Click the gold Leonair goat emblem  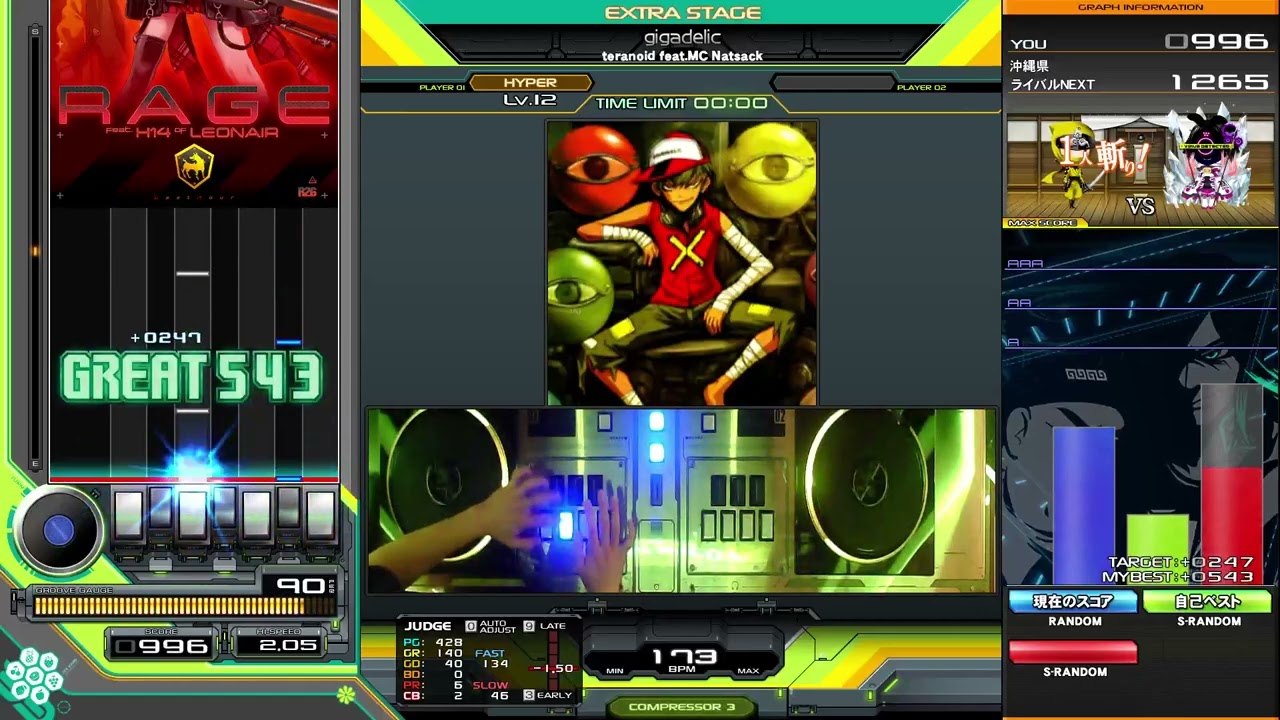point(194,167)
